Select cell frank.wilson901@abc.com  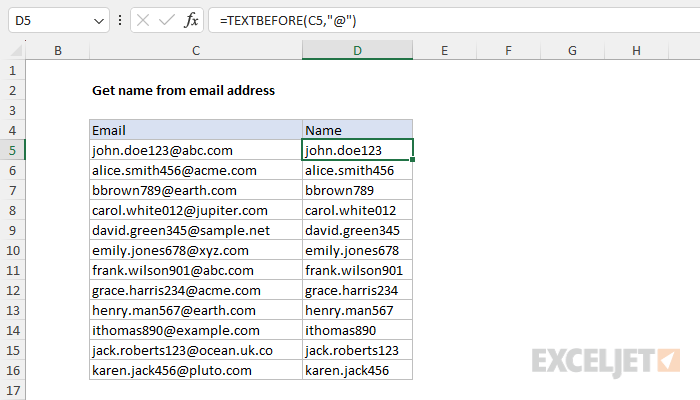(196, 270)
